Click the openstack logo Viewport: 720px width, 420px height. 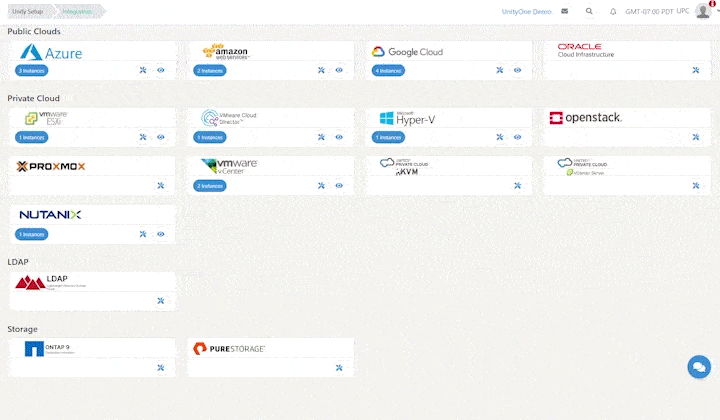[x=585, y=118]
